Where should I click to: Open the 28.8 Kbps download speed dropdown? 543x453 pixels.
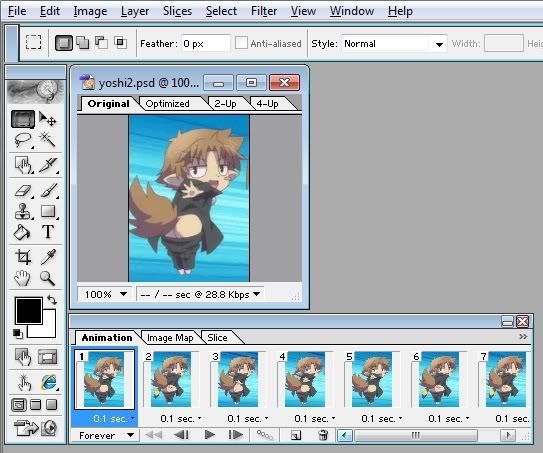tap(200, 294)
